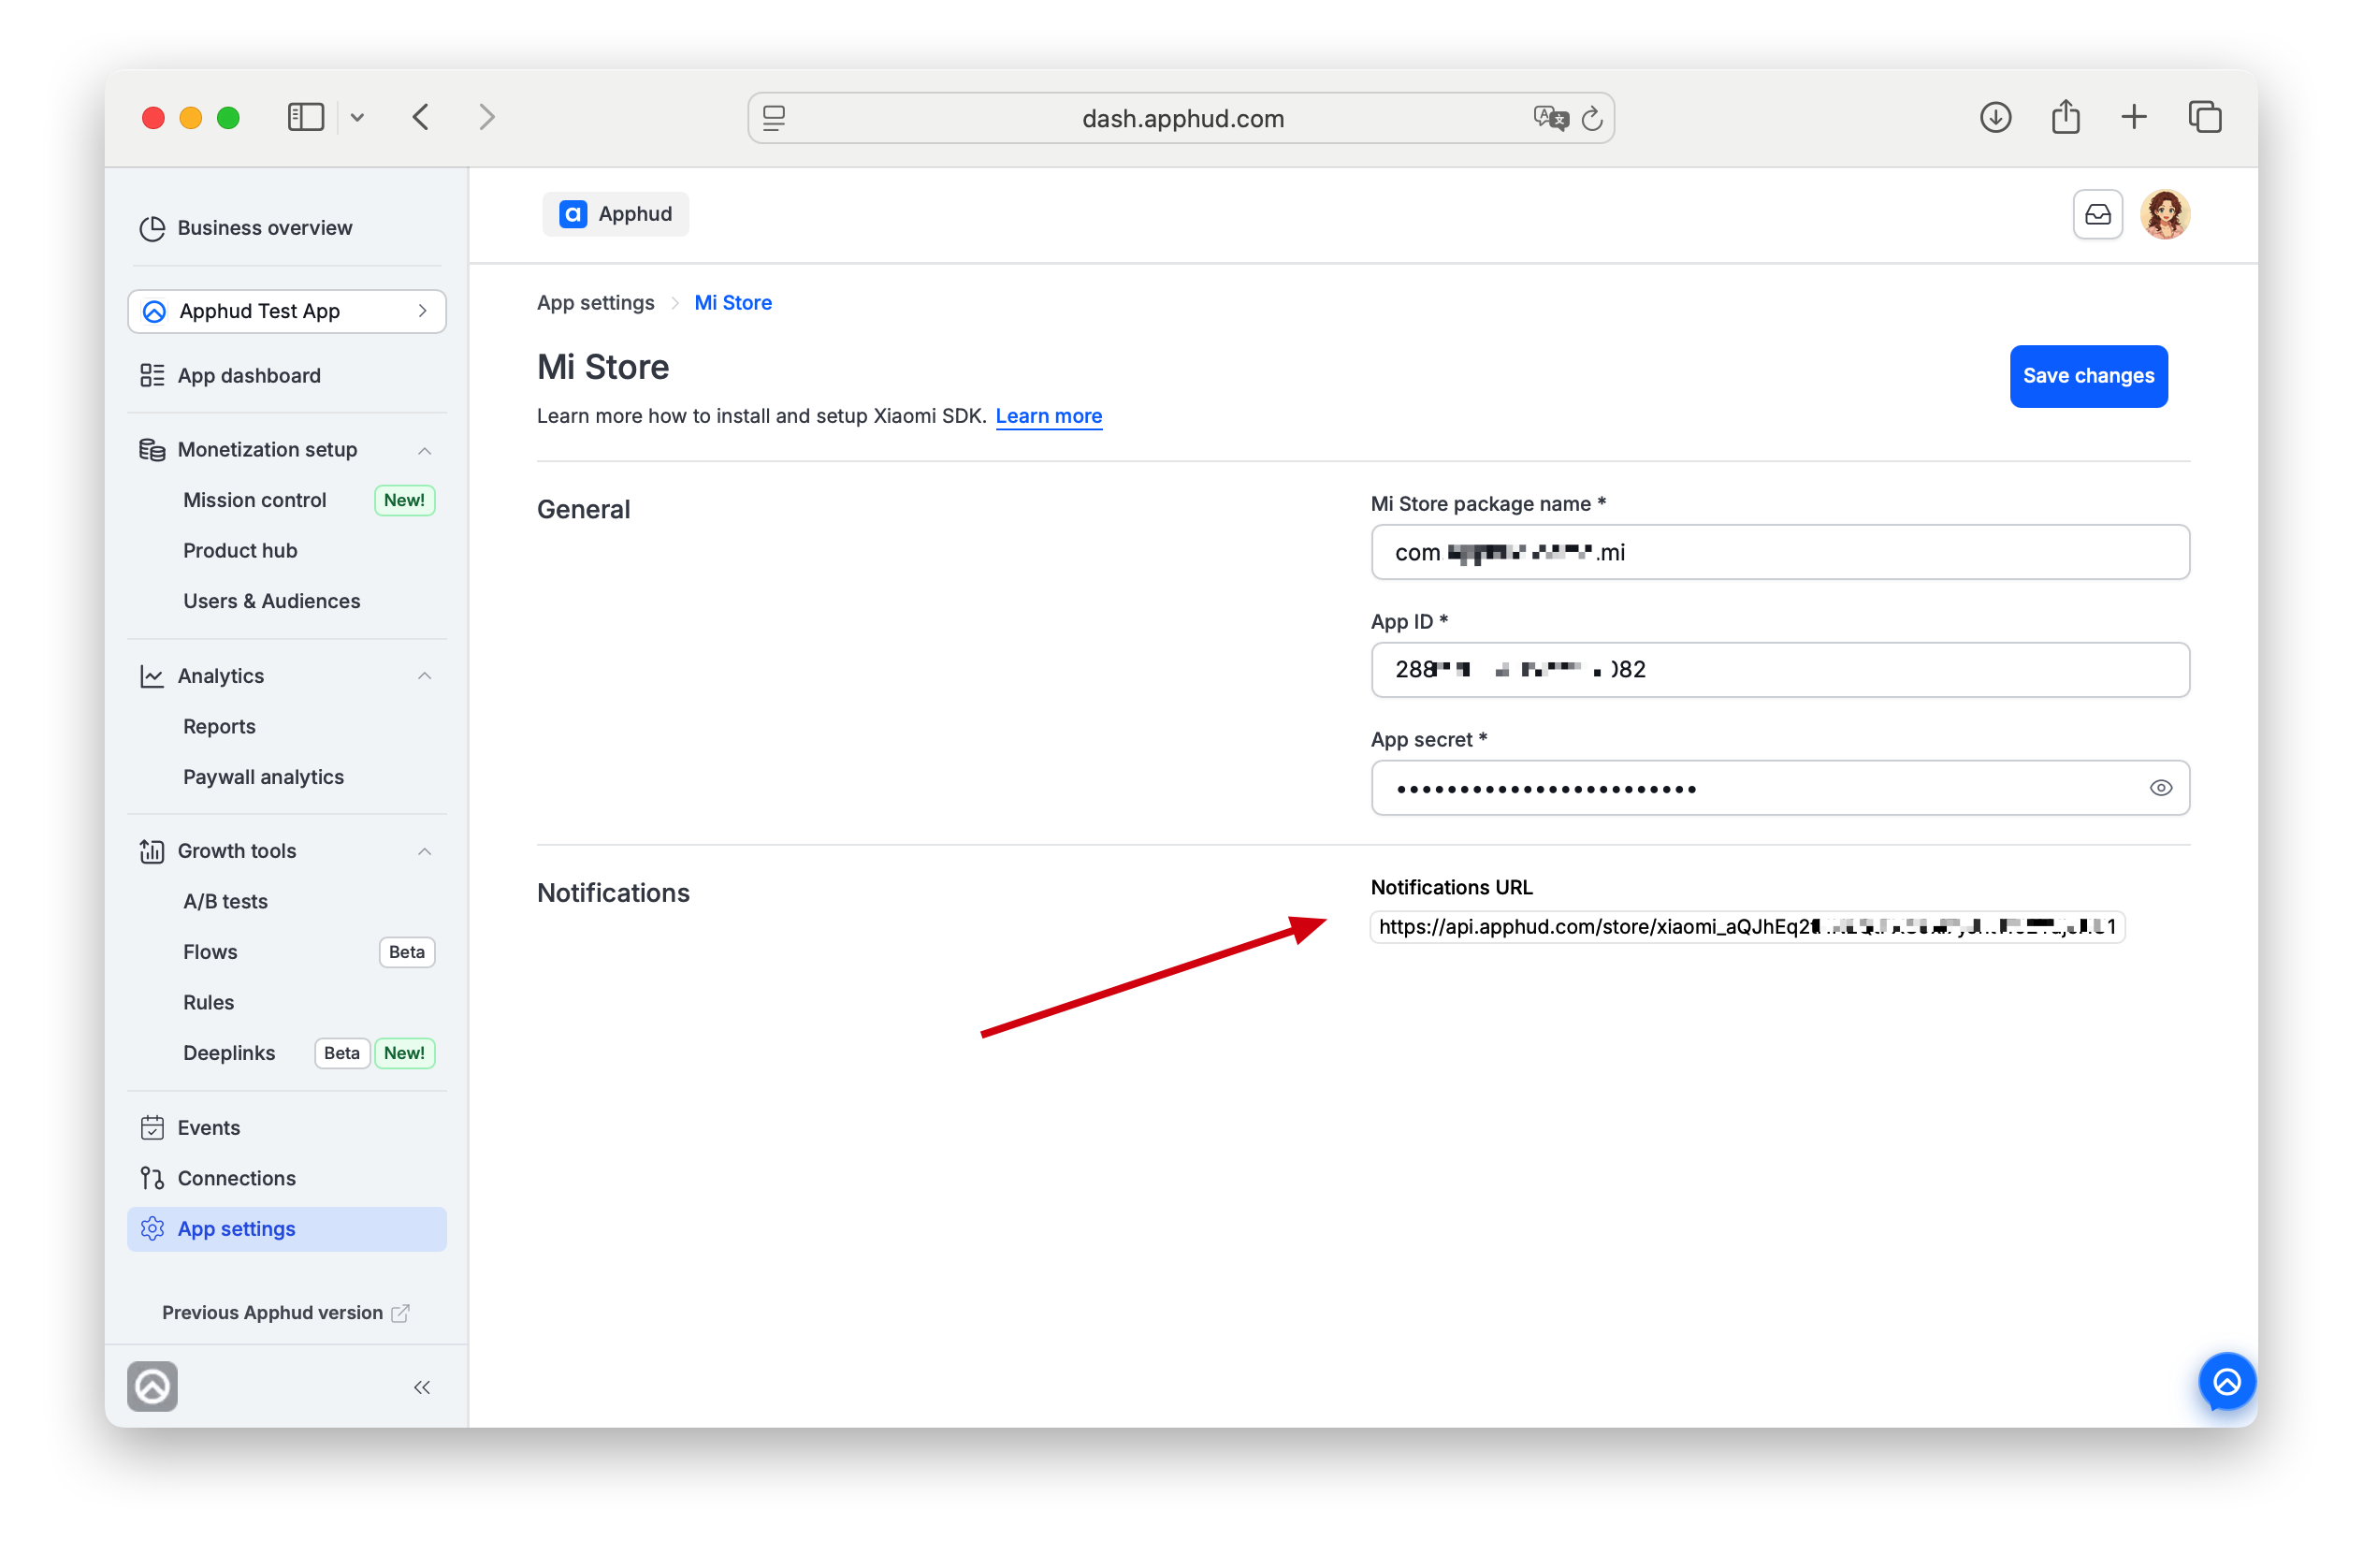Click the Share icon
This screenshot has height=1568, width=2363.
[x=2065, y=117]
